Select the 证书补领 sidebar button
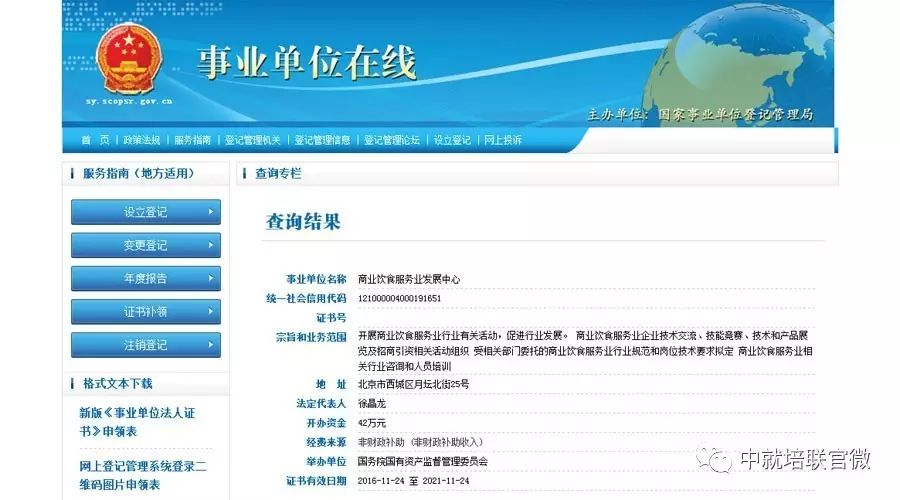 click(x=146, y=312)
